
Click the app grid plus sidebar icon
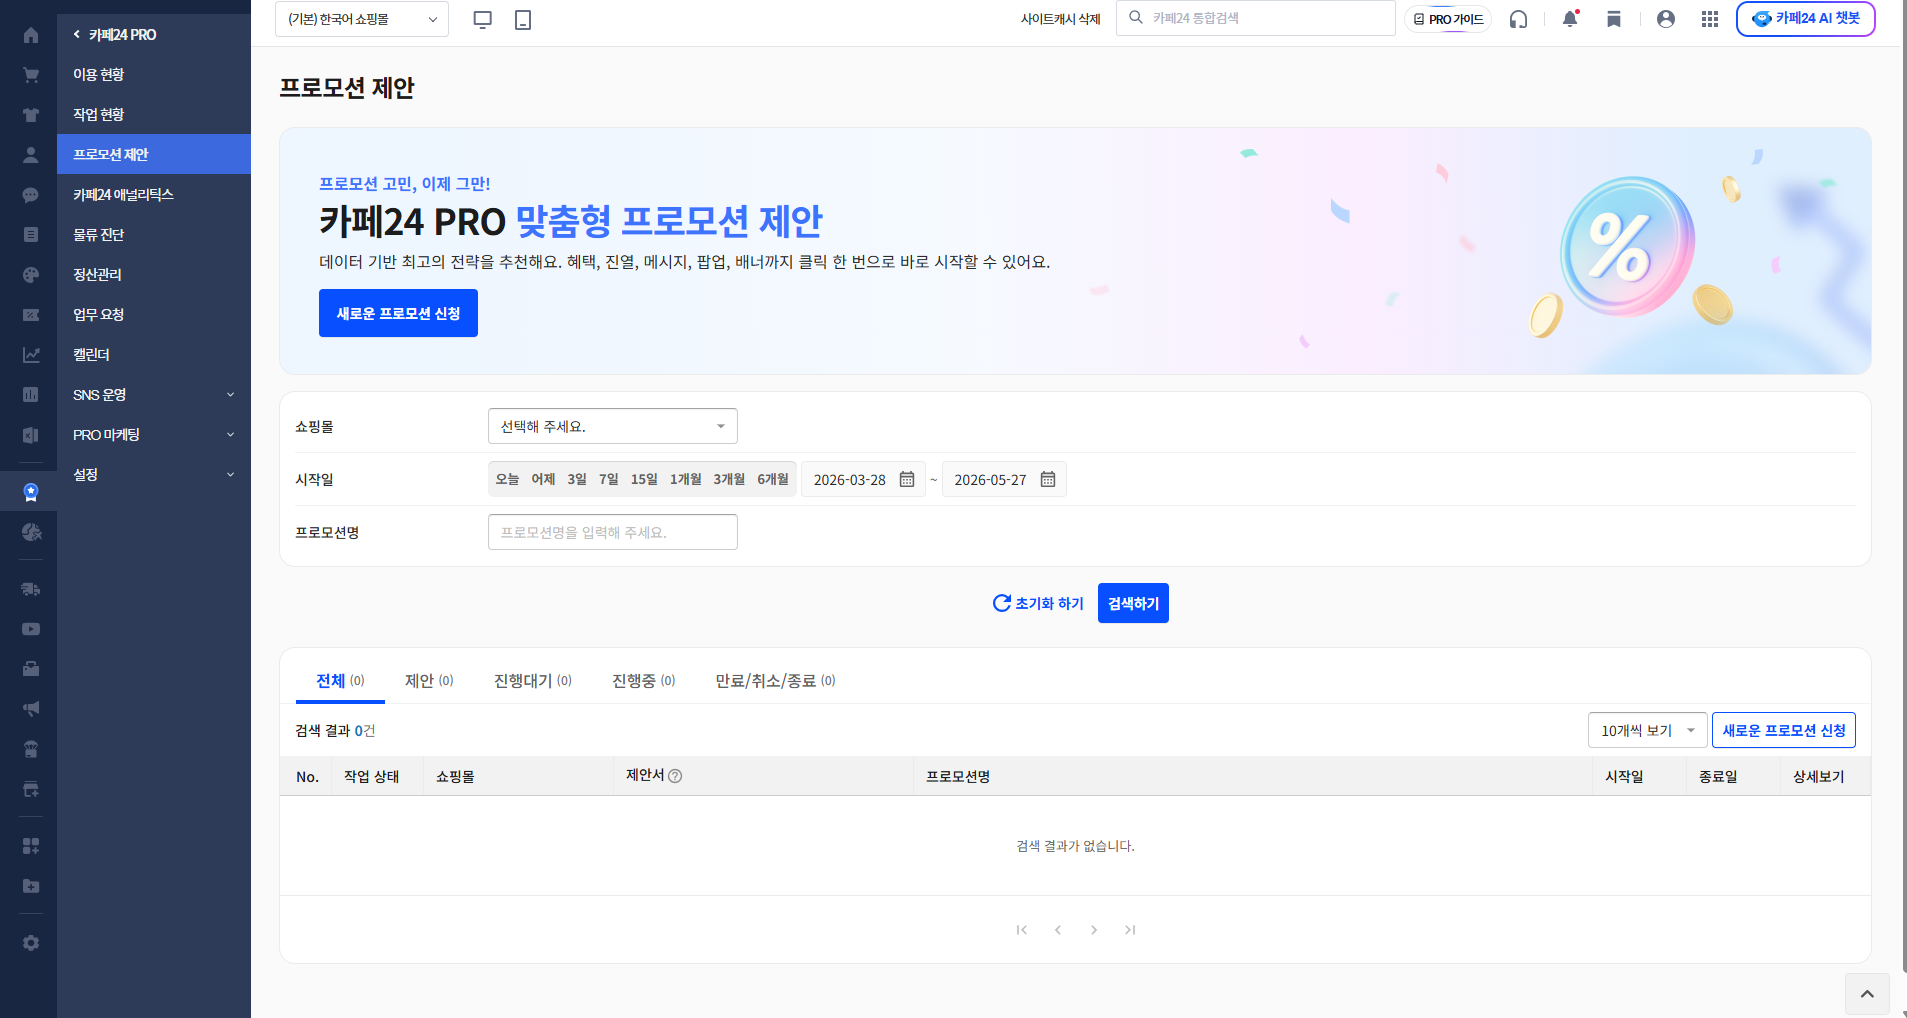[31, 846]
